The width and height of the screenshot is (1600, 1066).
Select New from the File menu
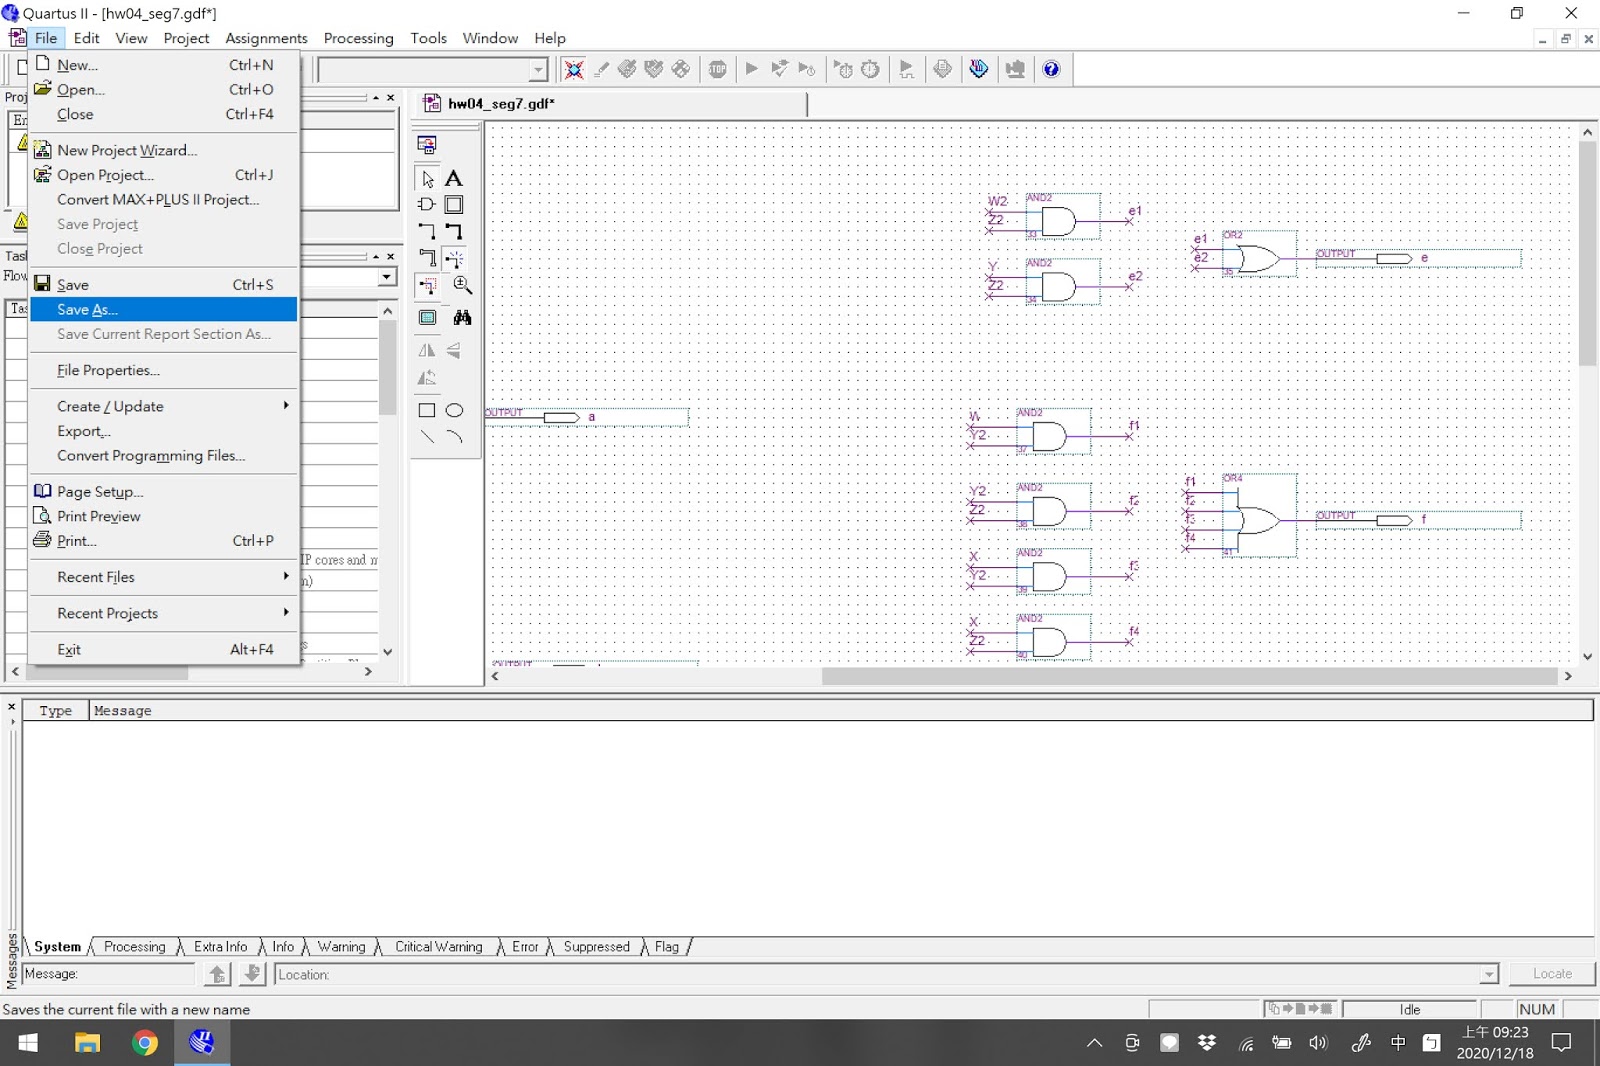point(164,65)
